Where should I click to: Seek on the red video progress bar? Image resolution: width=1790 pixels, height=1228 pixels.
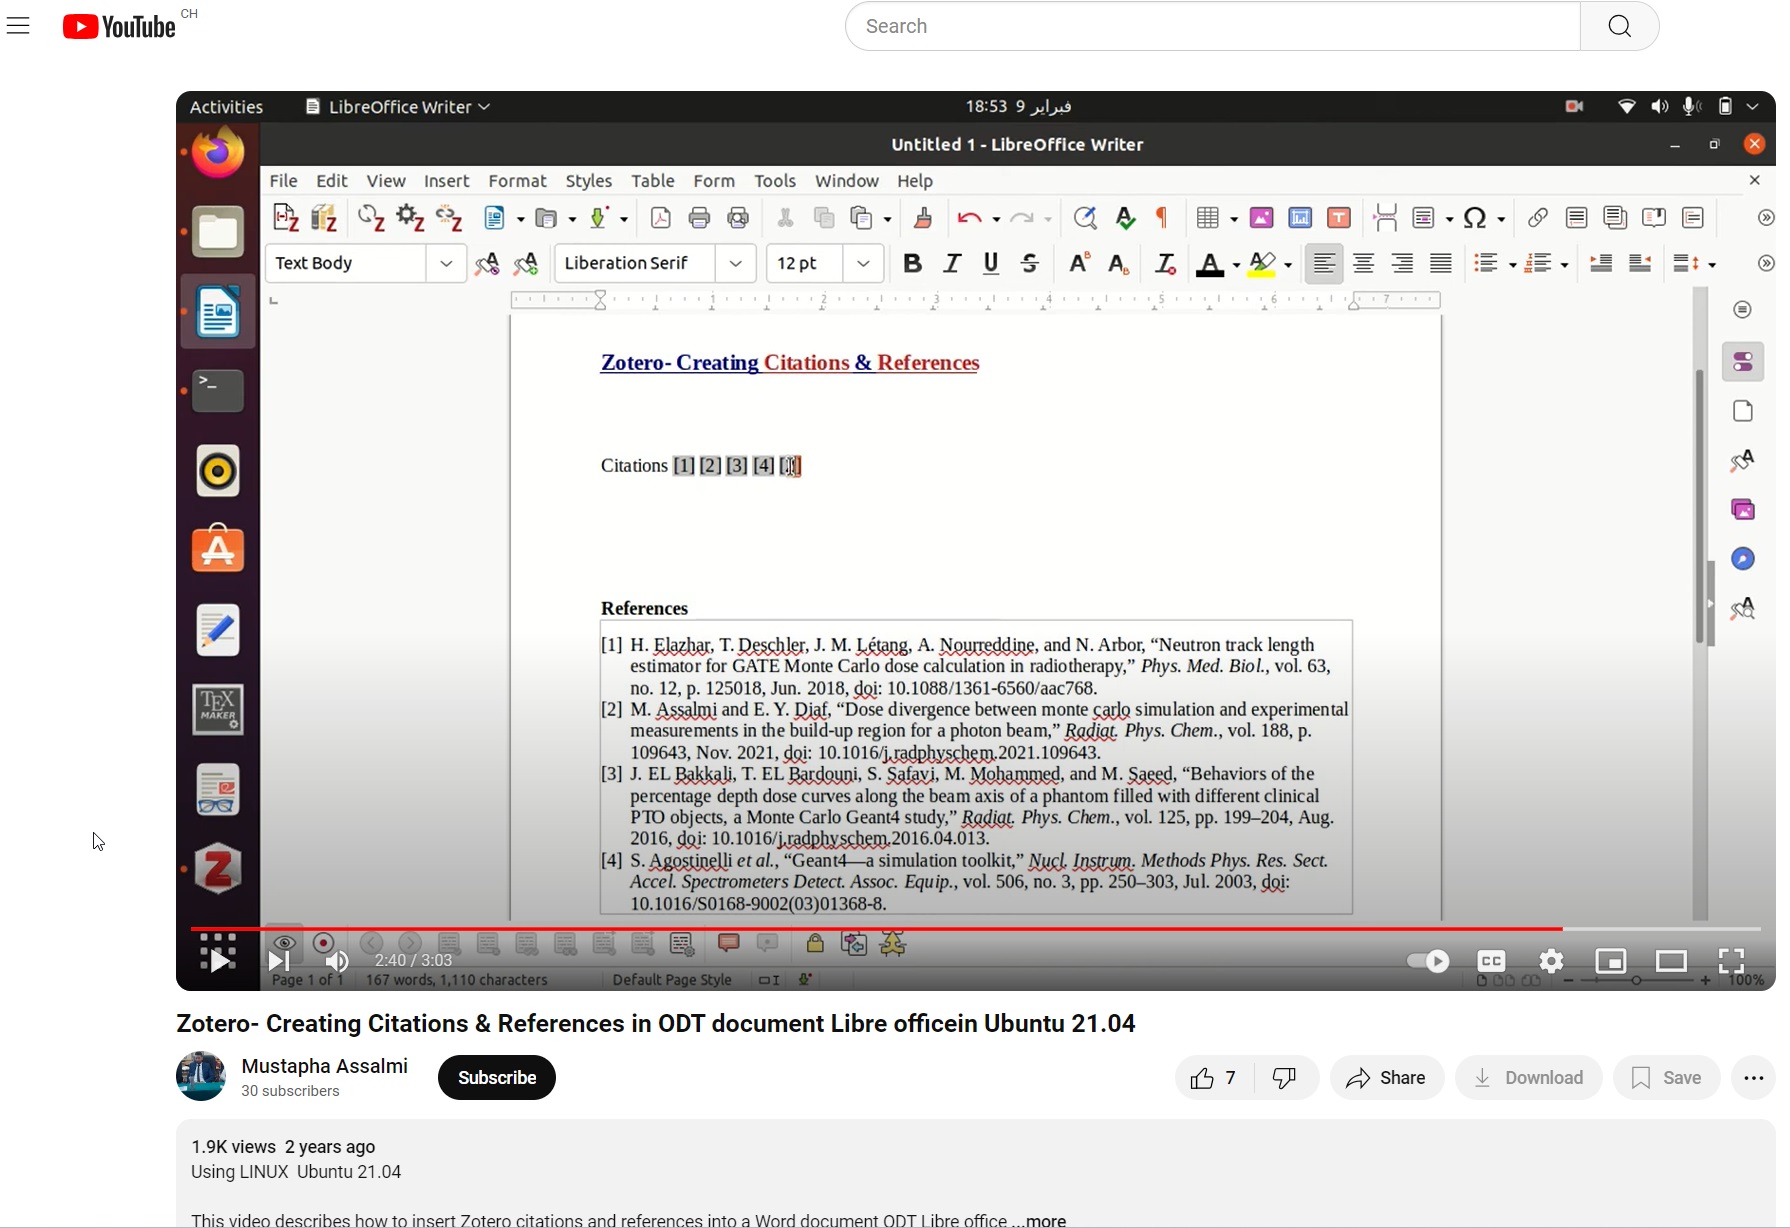(x=975, y=929)
